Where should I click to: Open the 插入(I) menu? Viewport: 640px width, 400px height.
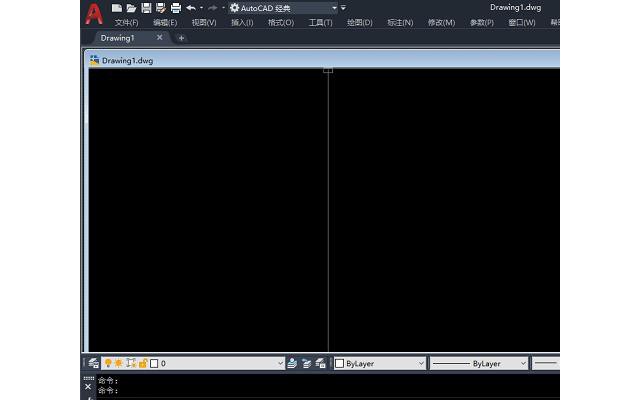(242, 22)
